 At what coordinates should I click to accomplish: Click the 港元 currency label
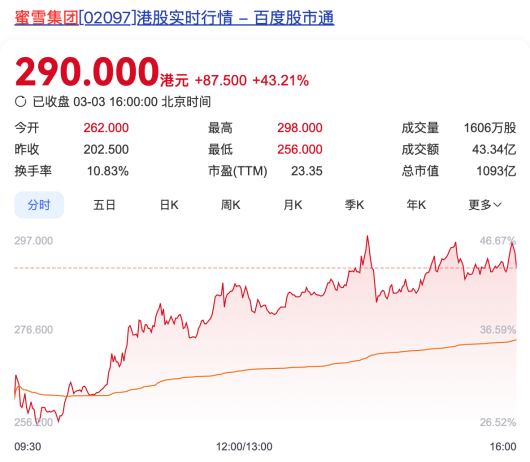point(174,80)
